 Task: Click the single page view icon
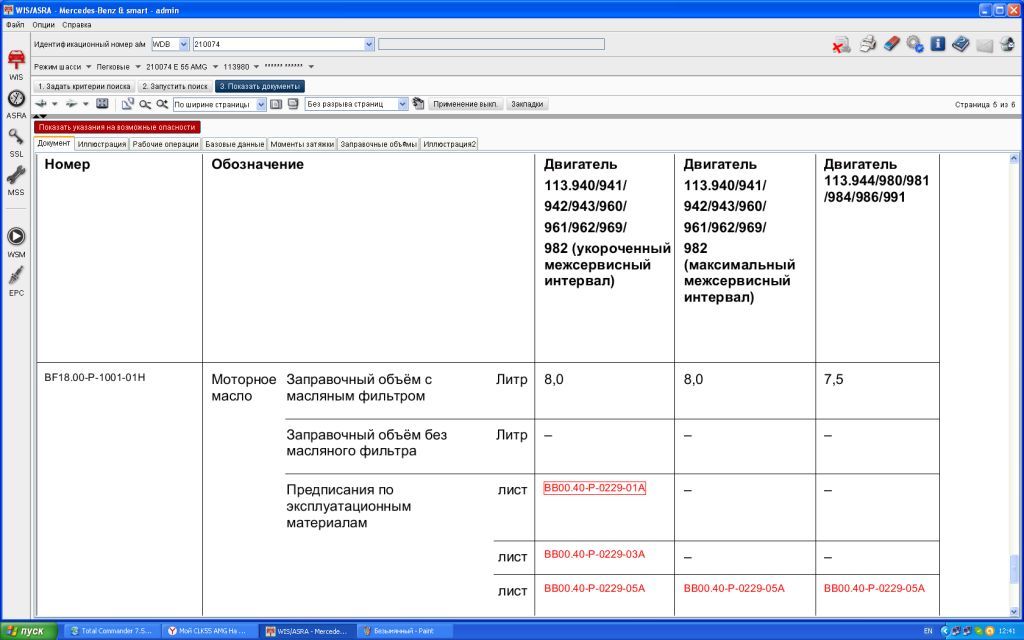[x=276, y=104]
